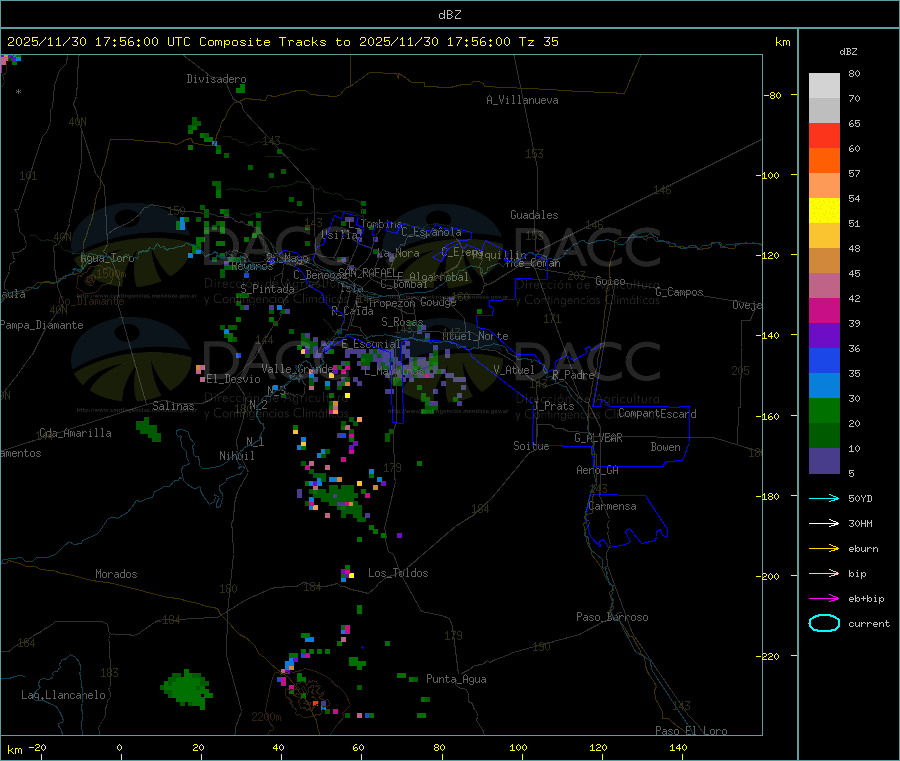Click the Atuel_Norte map label
This screenshot has width=900, height=761.
tap(475, 336)
